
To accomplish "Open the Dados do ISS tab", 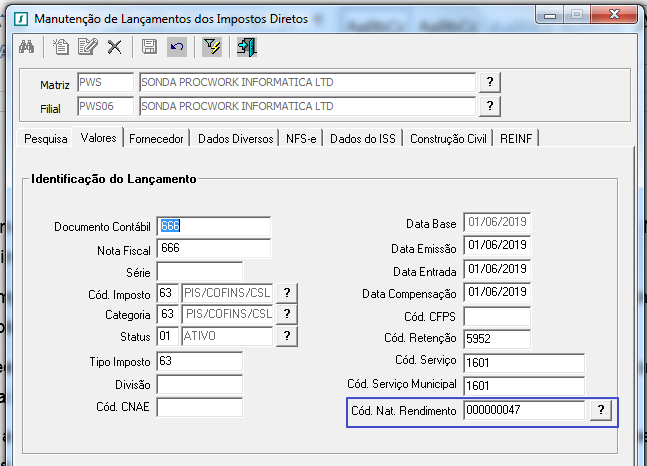I will tap(363, 139).
